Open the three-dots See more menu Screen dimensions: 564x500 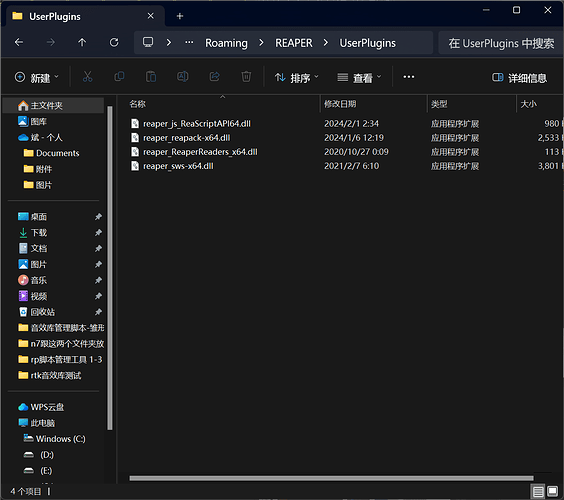pyautogui.click(x=409, y=77)
